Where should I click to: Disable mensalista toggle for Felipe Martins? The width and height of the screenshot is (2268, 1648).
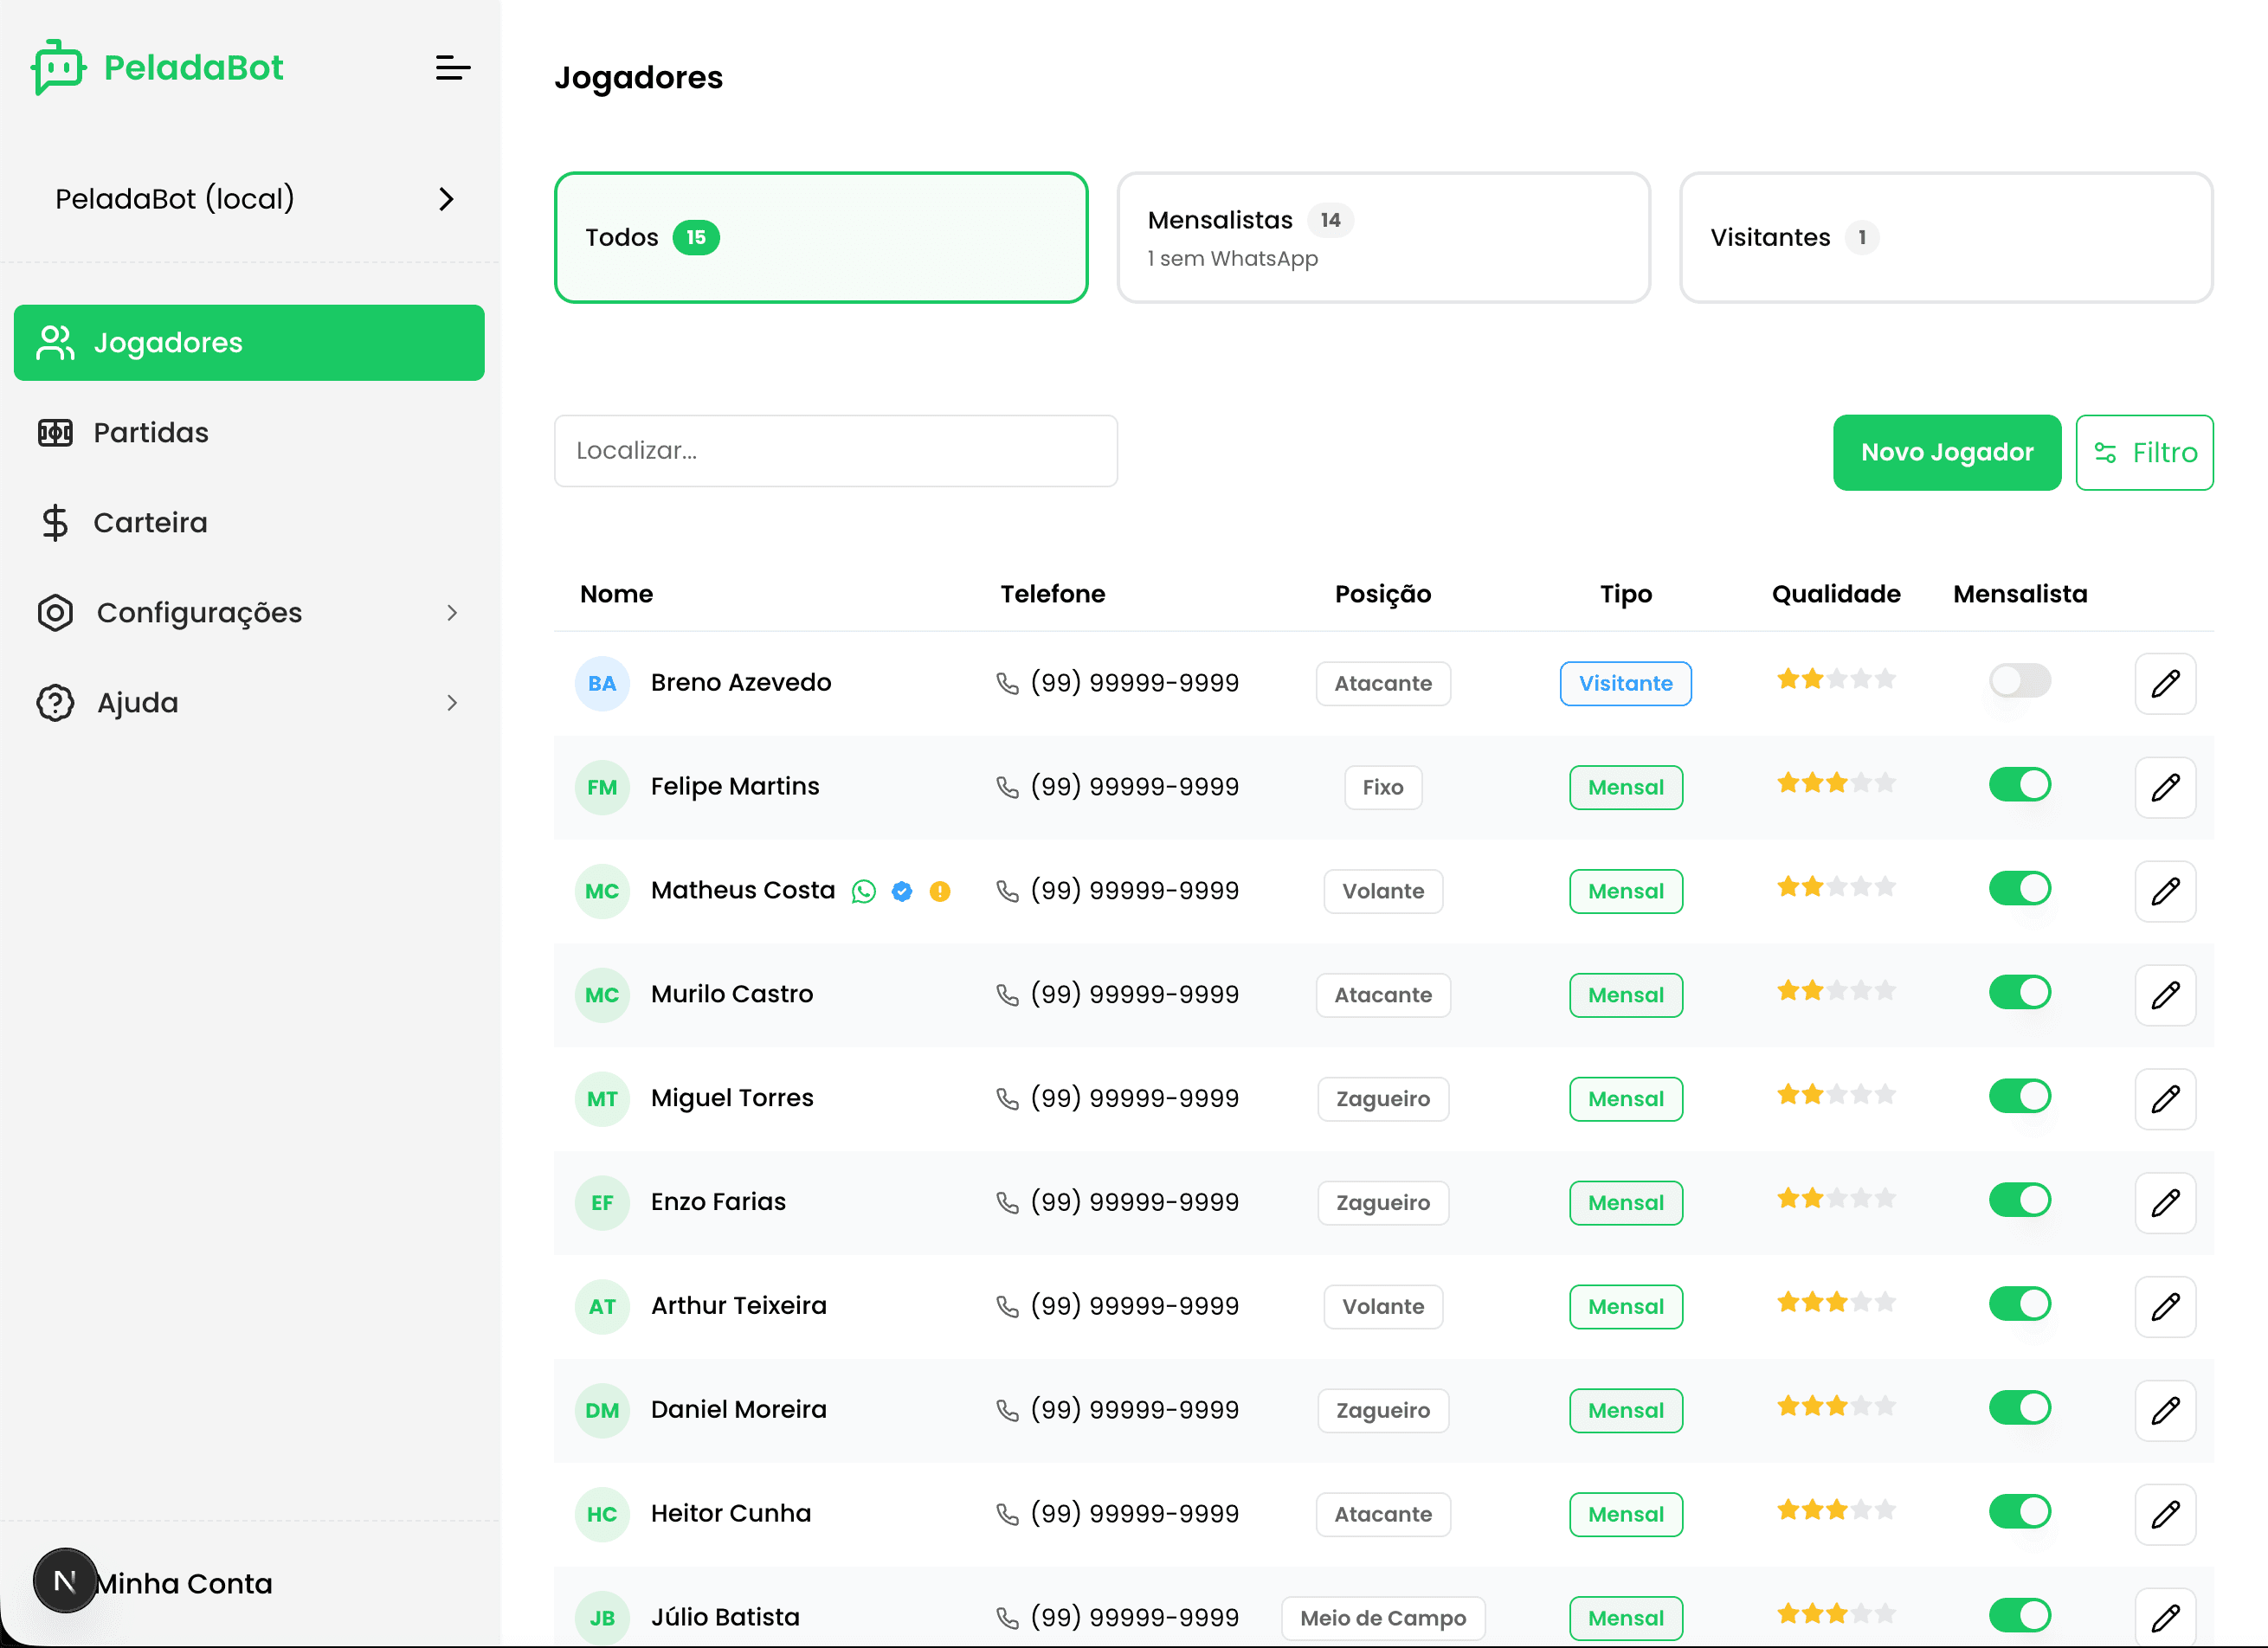[x=2020, y=786]
